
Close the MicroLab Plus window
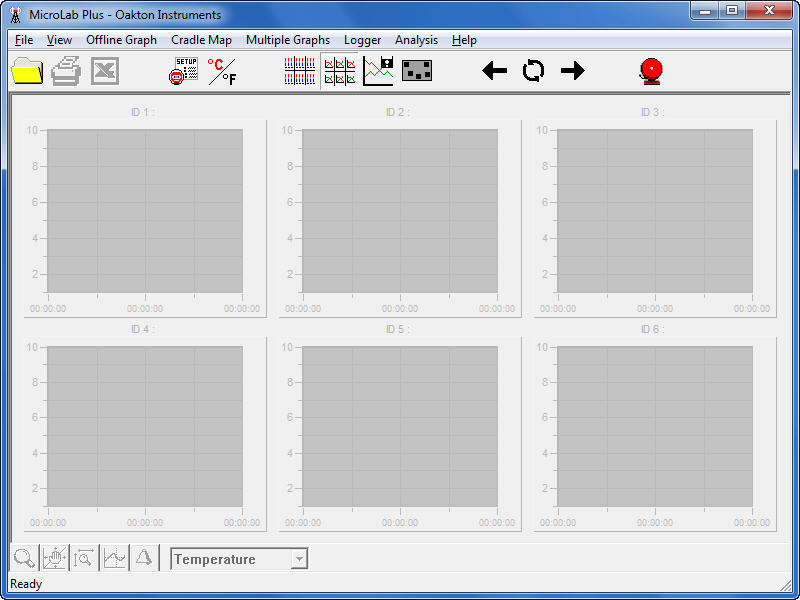click(x=769, y=11)
